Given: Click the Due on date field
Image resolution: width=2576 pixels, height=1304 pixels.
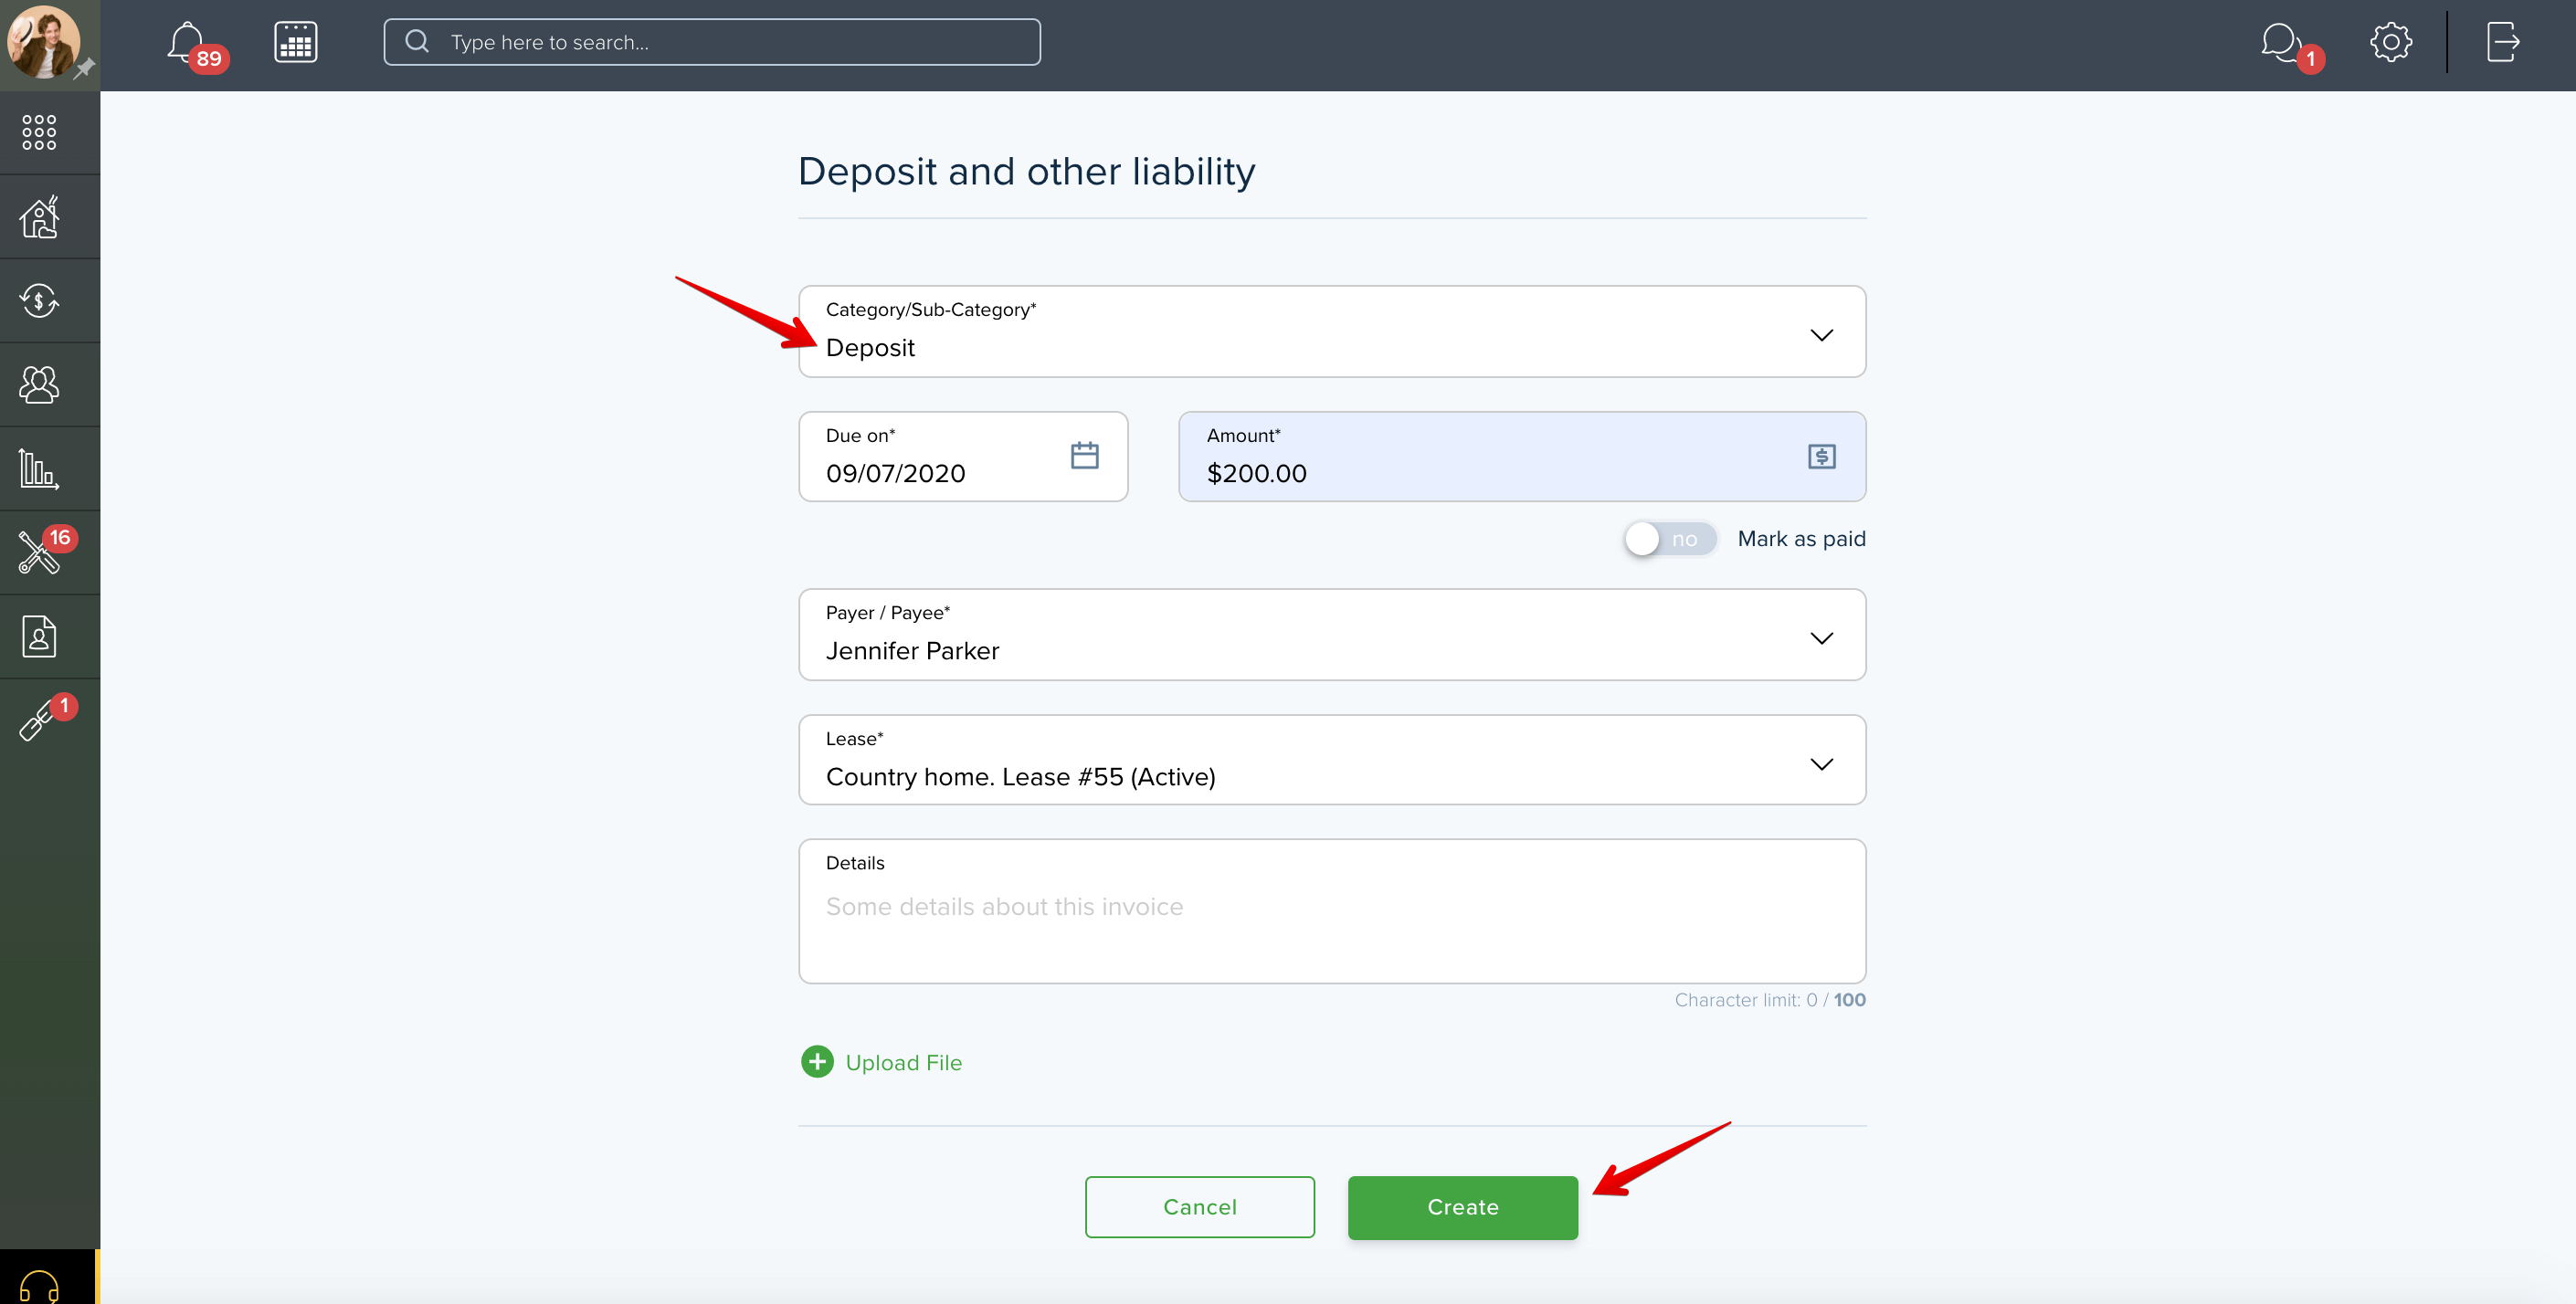Looking at the screenshot, I should pyautogui.click(x=963, y=457).
